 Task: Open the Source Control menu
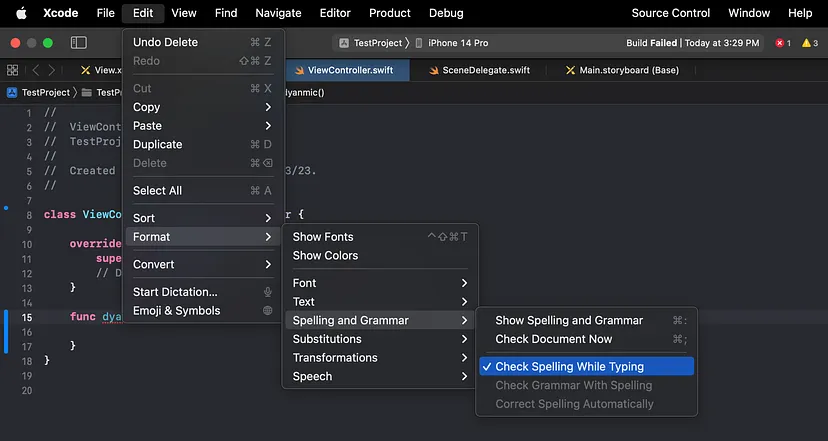coord(671,13)
